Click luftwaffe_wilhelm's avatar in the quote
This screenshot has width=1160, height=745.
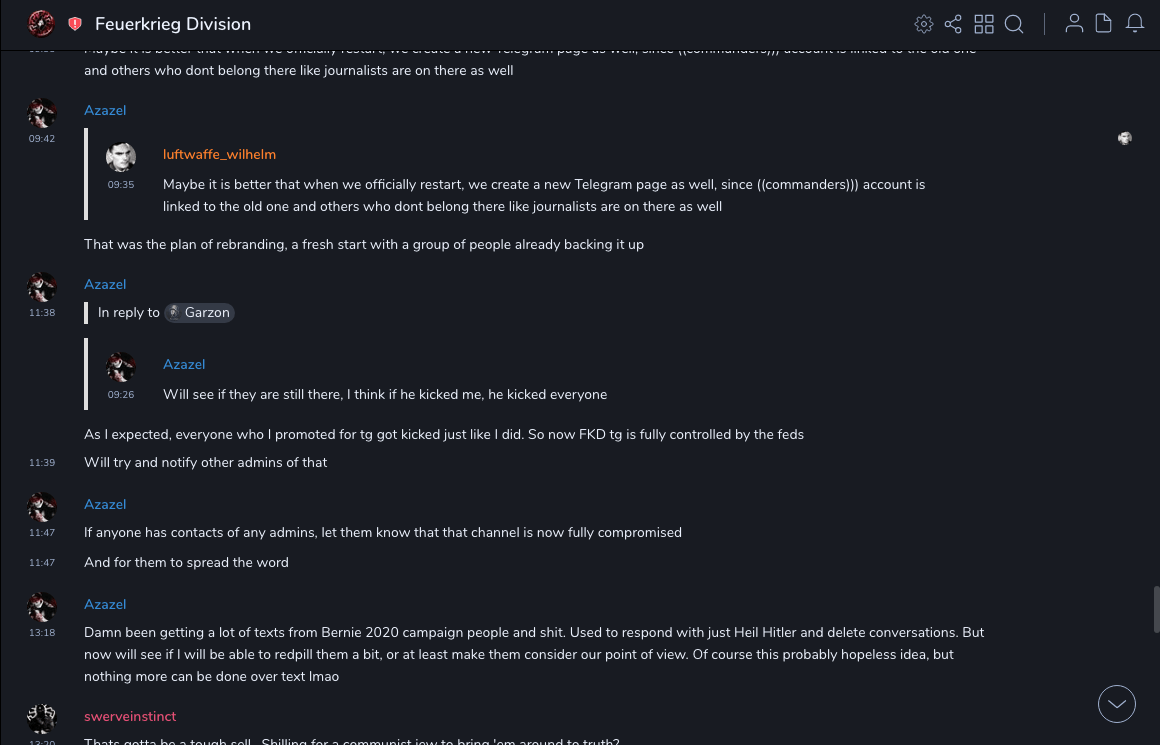click(x=121, y=158)
